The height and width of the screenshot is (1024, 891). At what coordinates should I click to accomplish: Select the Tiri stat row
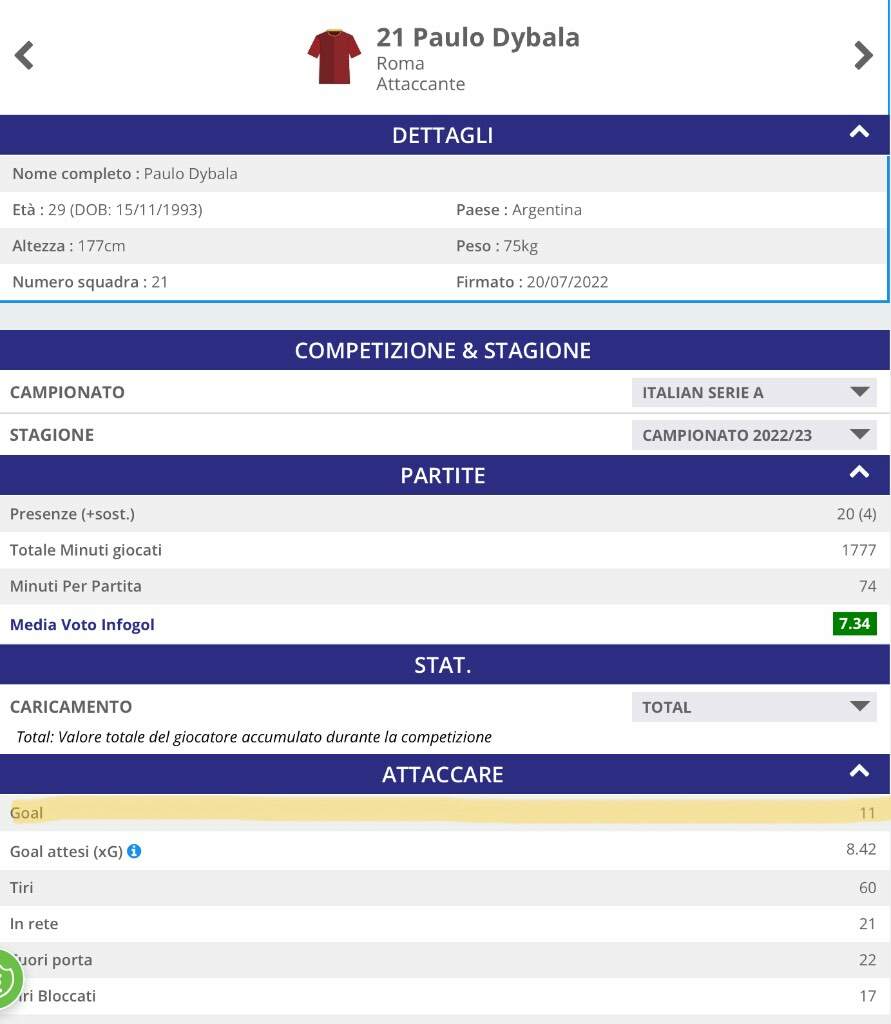445,888
